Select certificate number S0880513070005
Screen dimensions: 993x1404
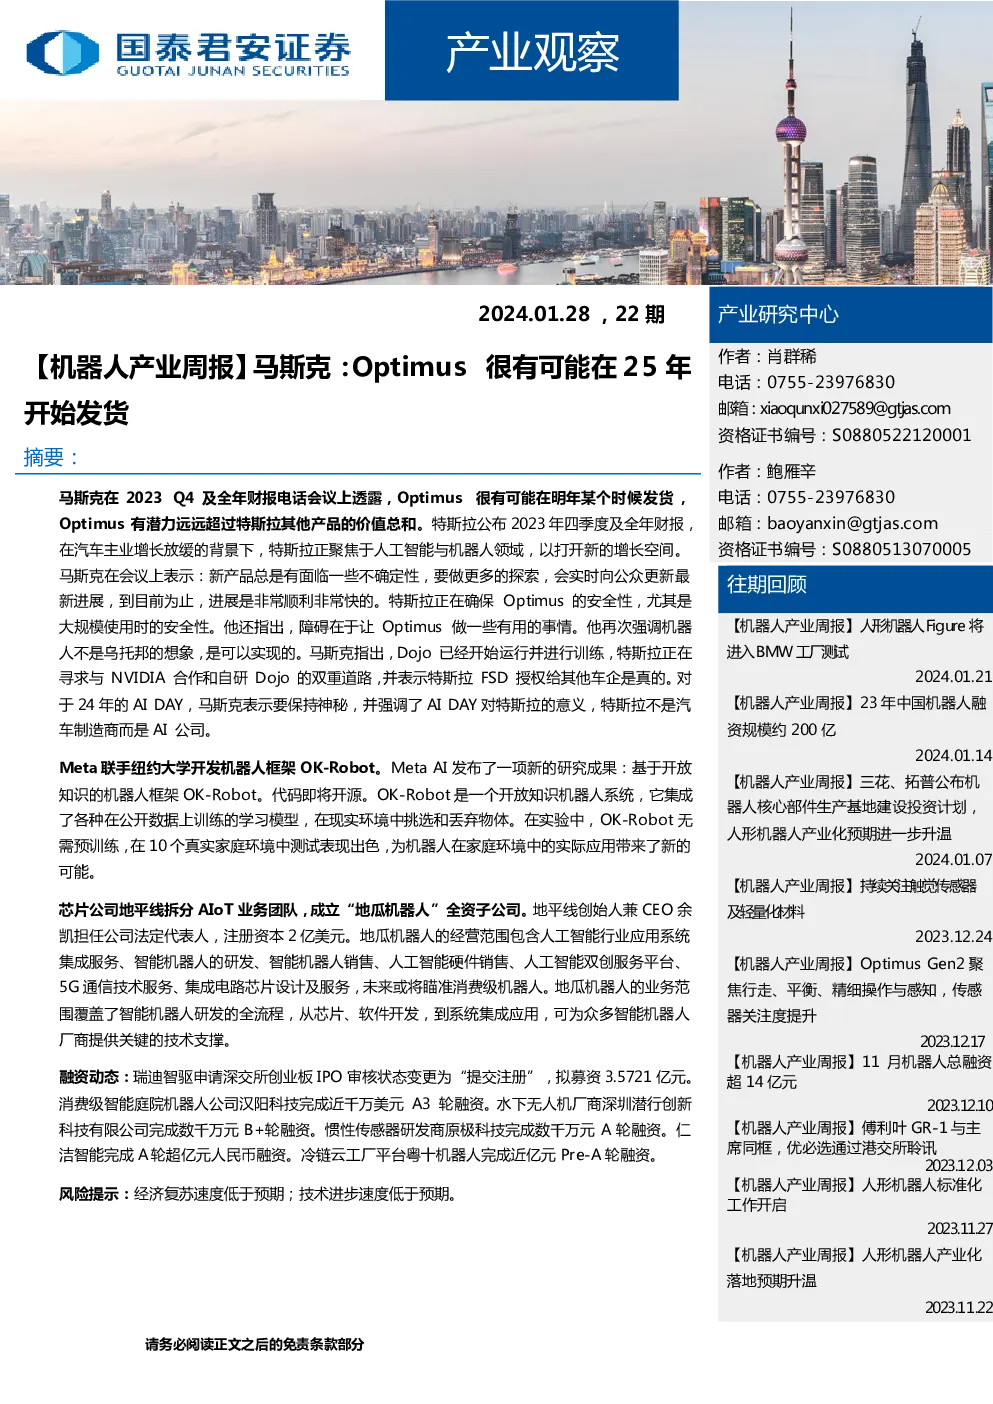coord(902,549)
